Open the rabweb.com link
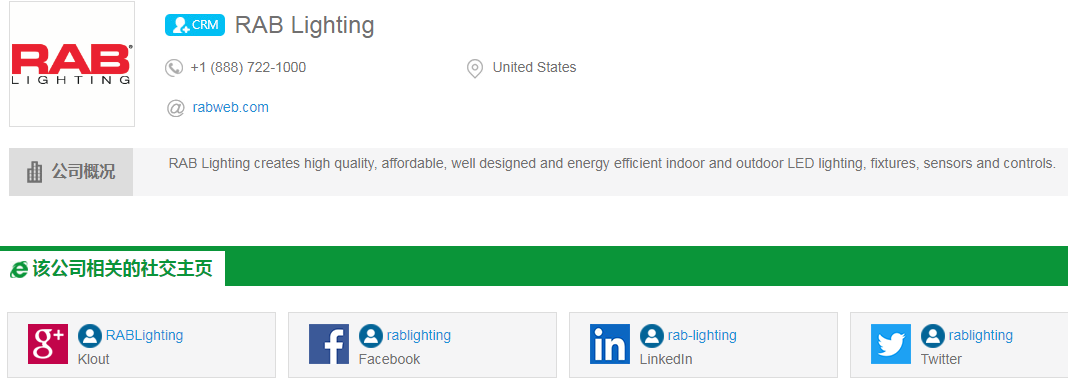 (231, 107)
